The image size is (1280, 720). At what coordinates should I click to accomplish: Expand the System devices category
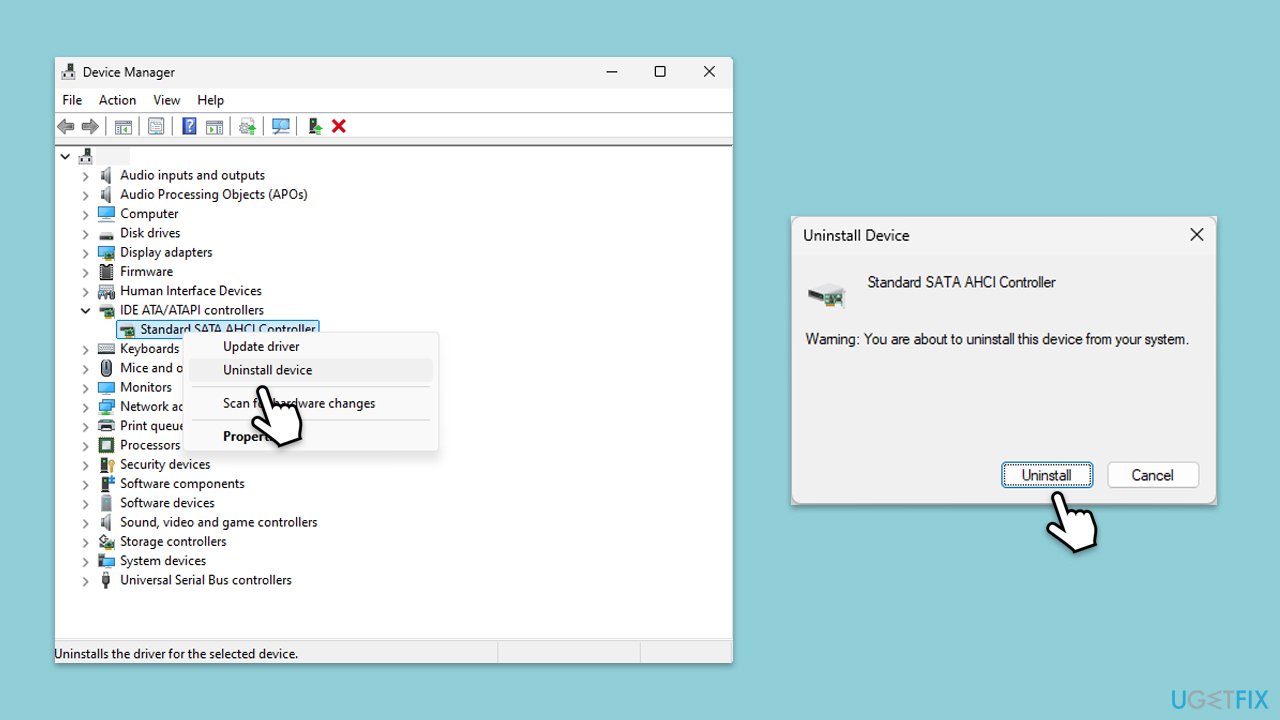point(86,561)
